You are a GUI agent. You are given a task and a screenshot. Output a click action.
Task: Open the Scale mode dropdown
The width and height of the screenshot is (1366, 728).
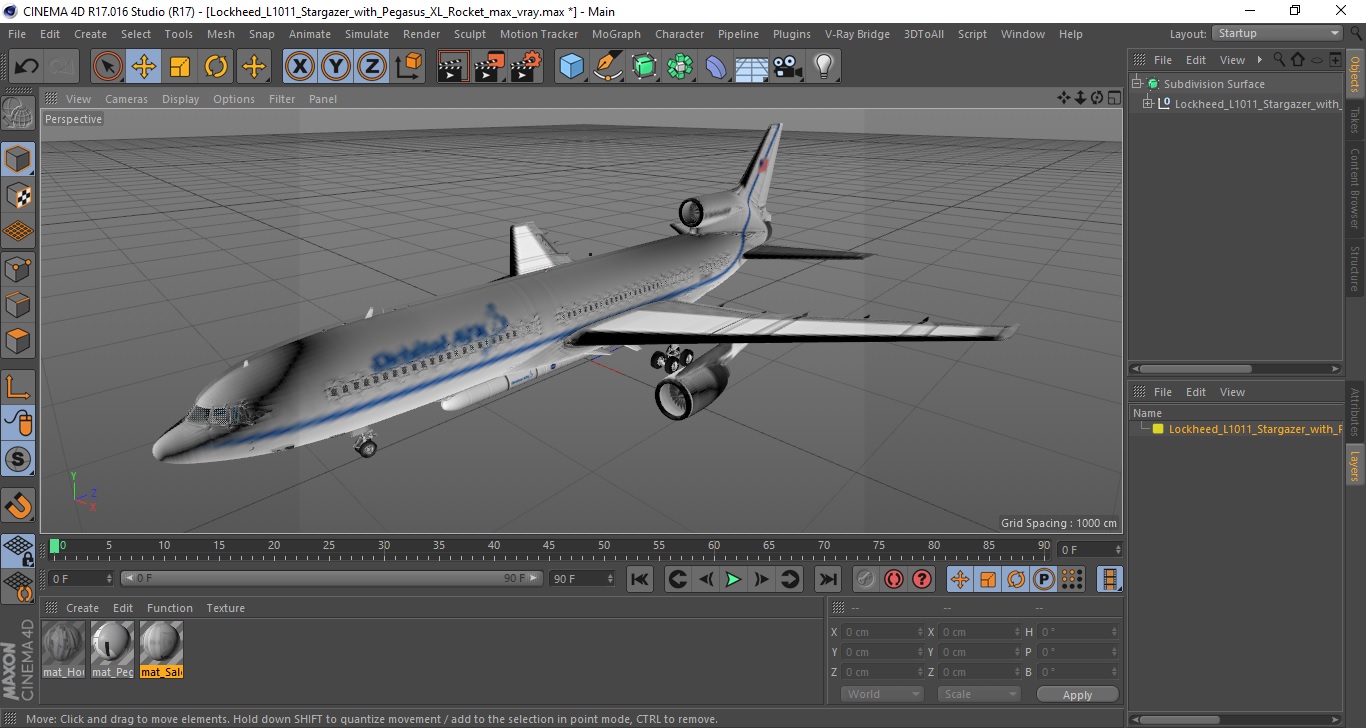(x=978, y=694)
